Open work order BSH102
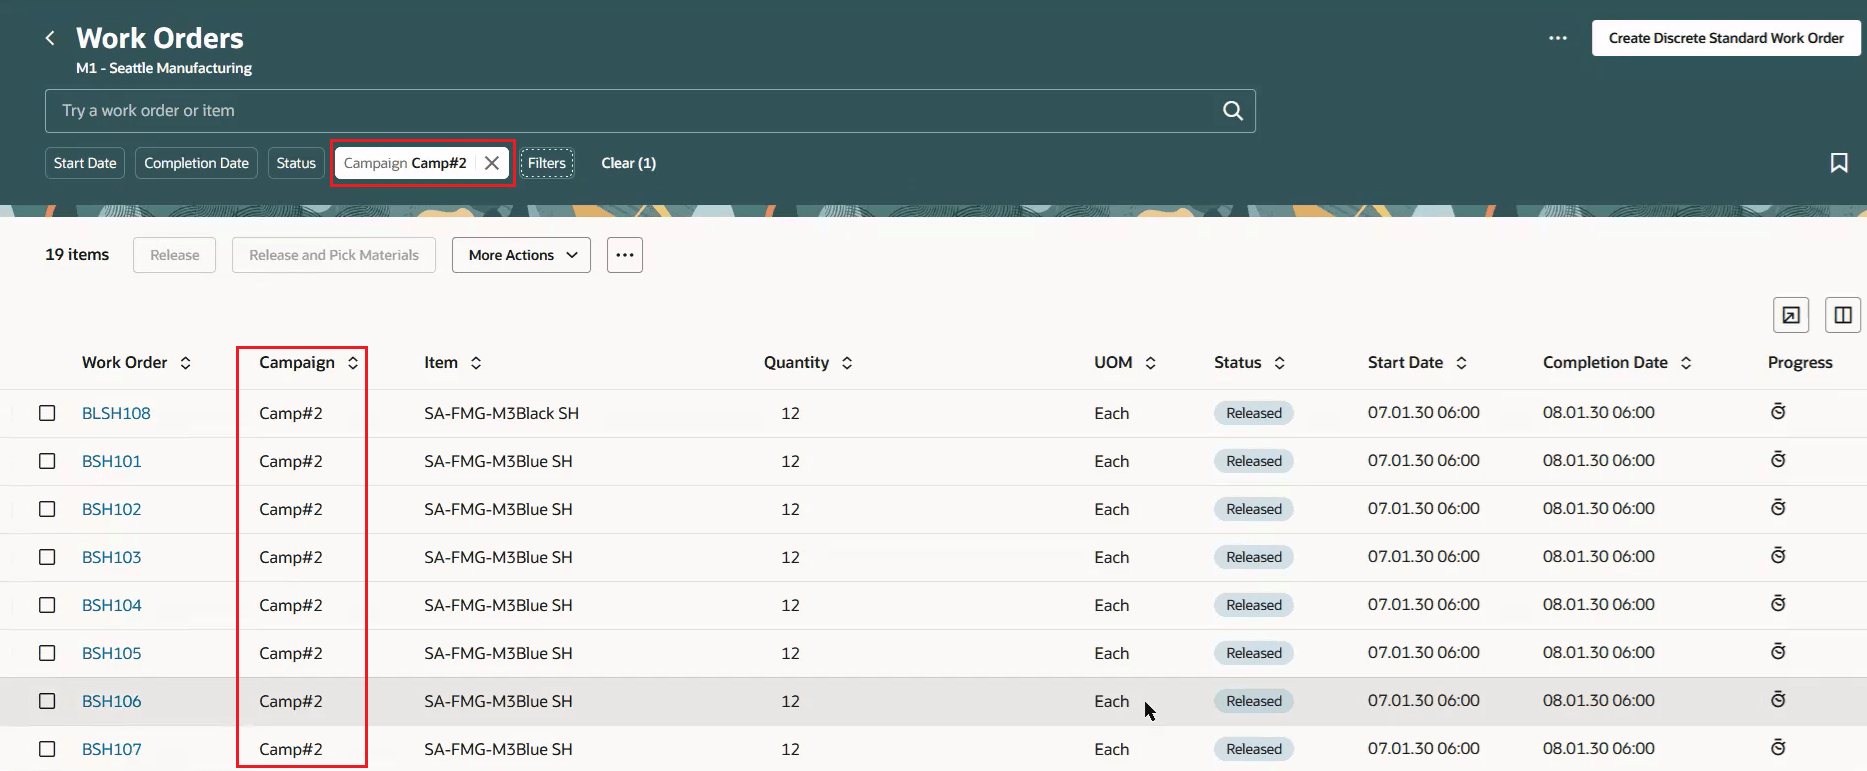The image size is (1867, 771). point(112,509)
